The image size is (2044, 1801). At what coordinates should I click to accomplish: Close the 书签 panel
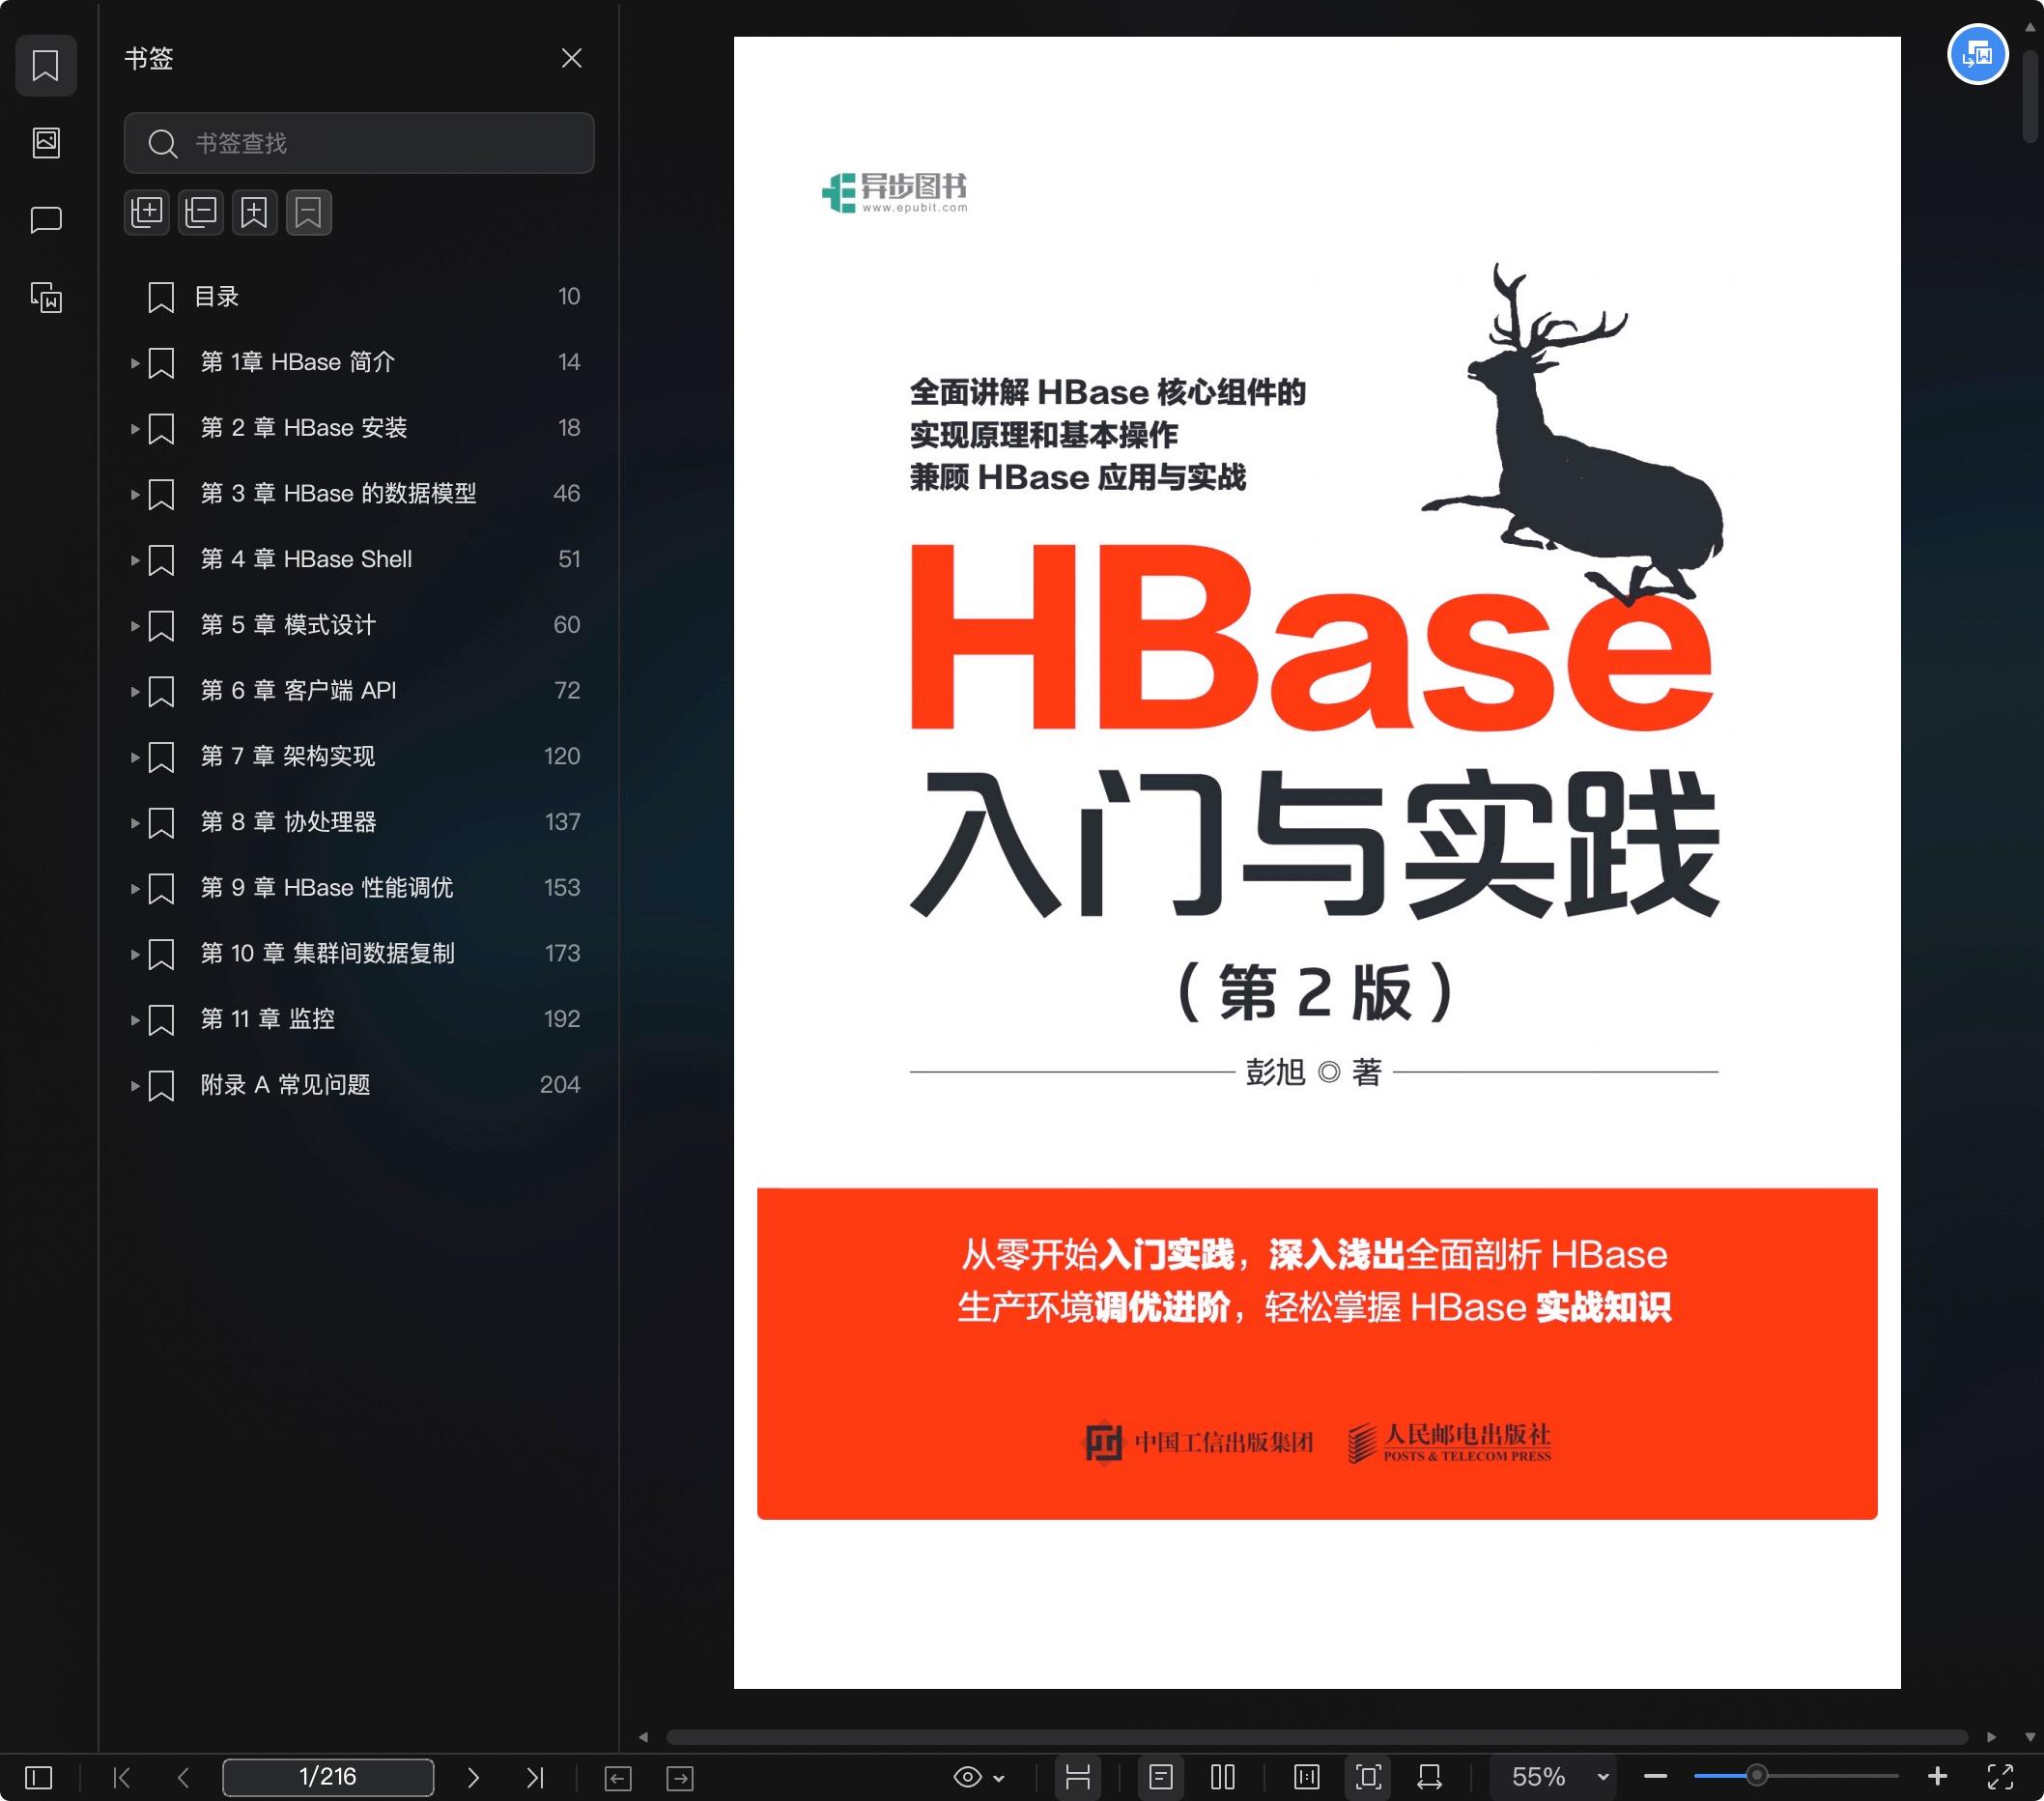pos(571,58)
